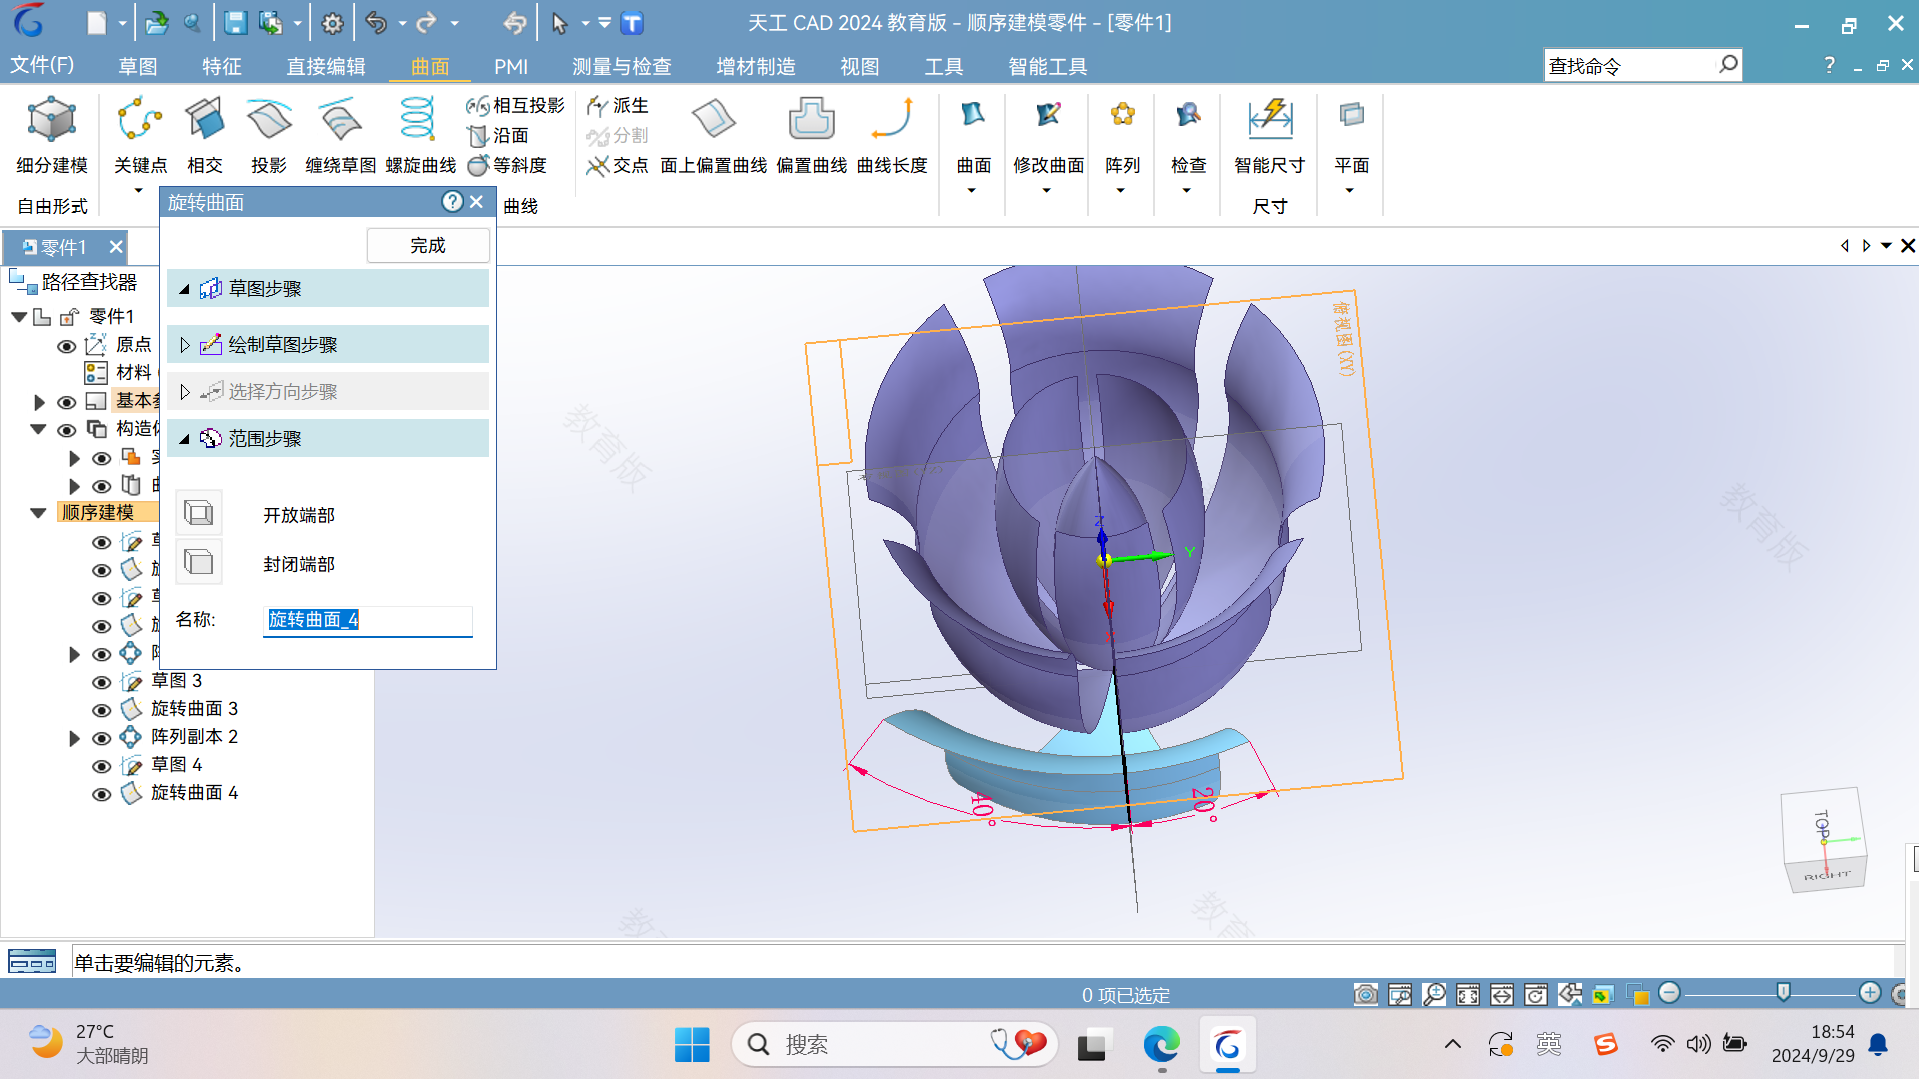Choose the 等斜度 isocline command
This screenshot has width=1919, height=1079.
point(507,165)
